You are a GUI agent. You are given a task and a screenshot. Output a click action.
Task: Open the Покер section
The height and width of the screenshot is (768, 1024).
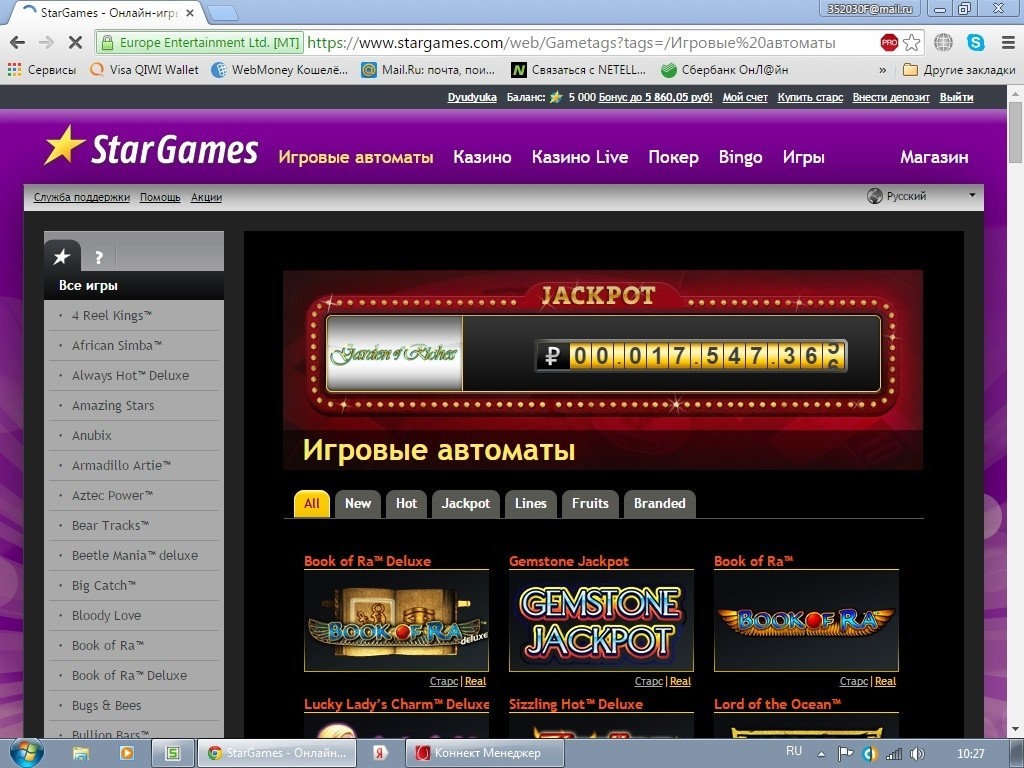(x=673, y=157)
